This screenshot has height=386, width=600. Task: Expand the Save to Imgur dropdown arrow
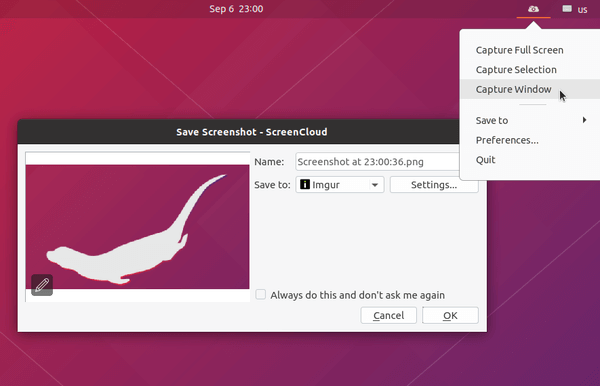coord(375,185)
